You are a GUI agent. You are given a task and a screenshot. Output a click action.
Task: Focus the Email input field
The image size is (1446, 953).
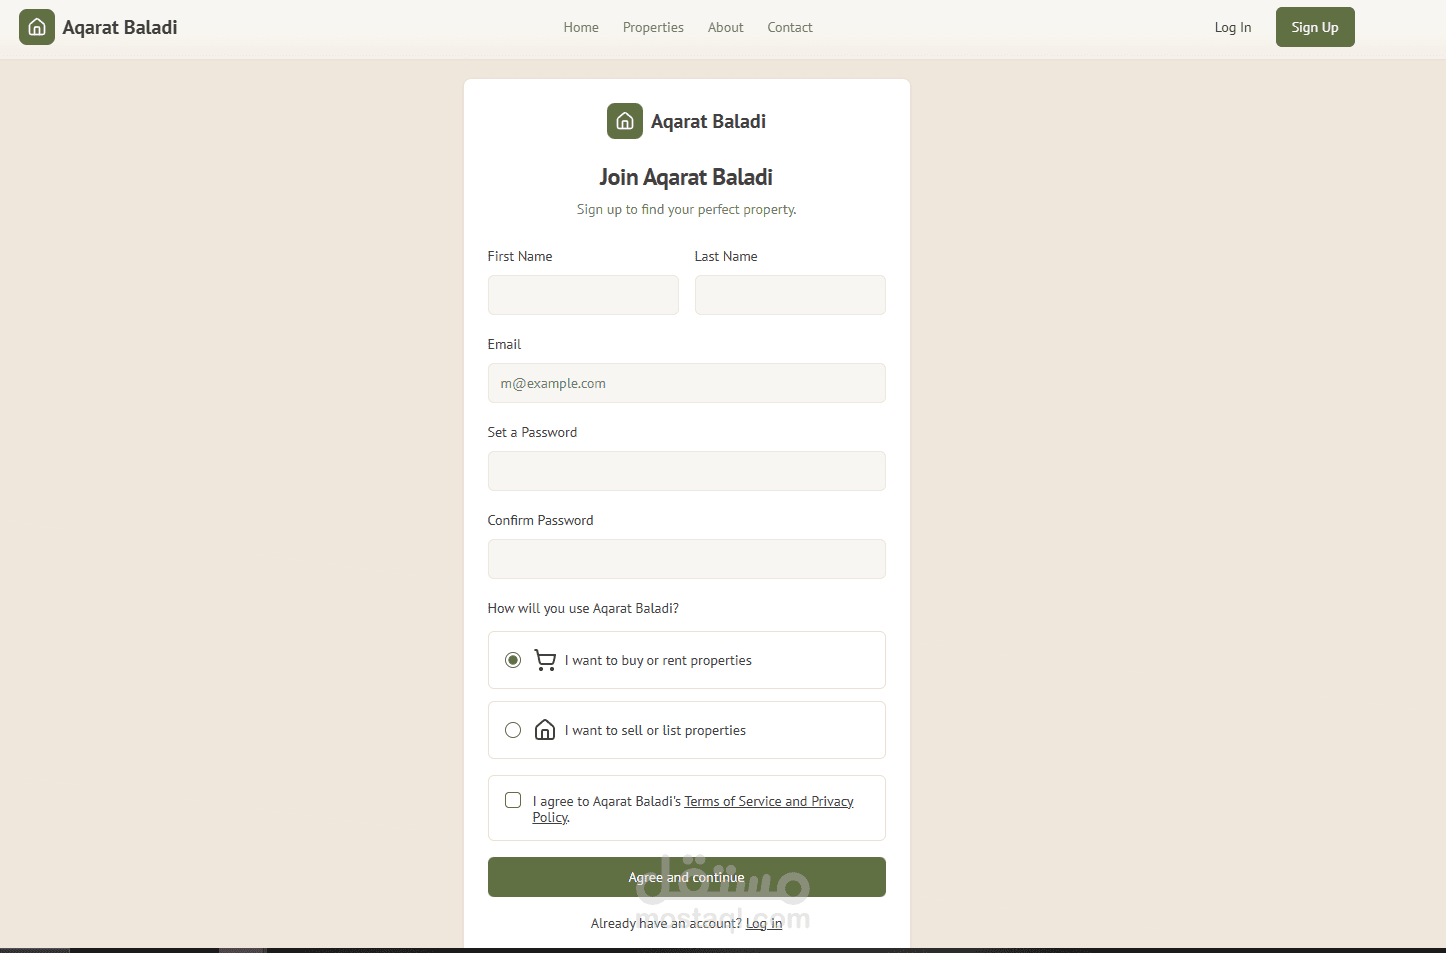pyautogui.click(x=686, y=383)
